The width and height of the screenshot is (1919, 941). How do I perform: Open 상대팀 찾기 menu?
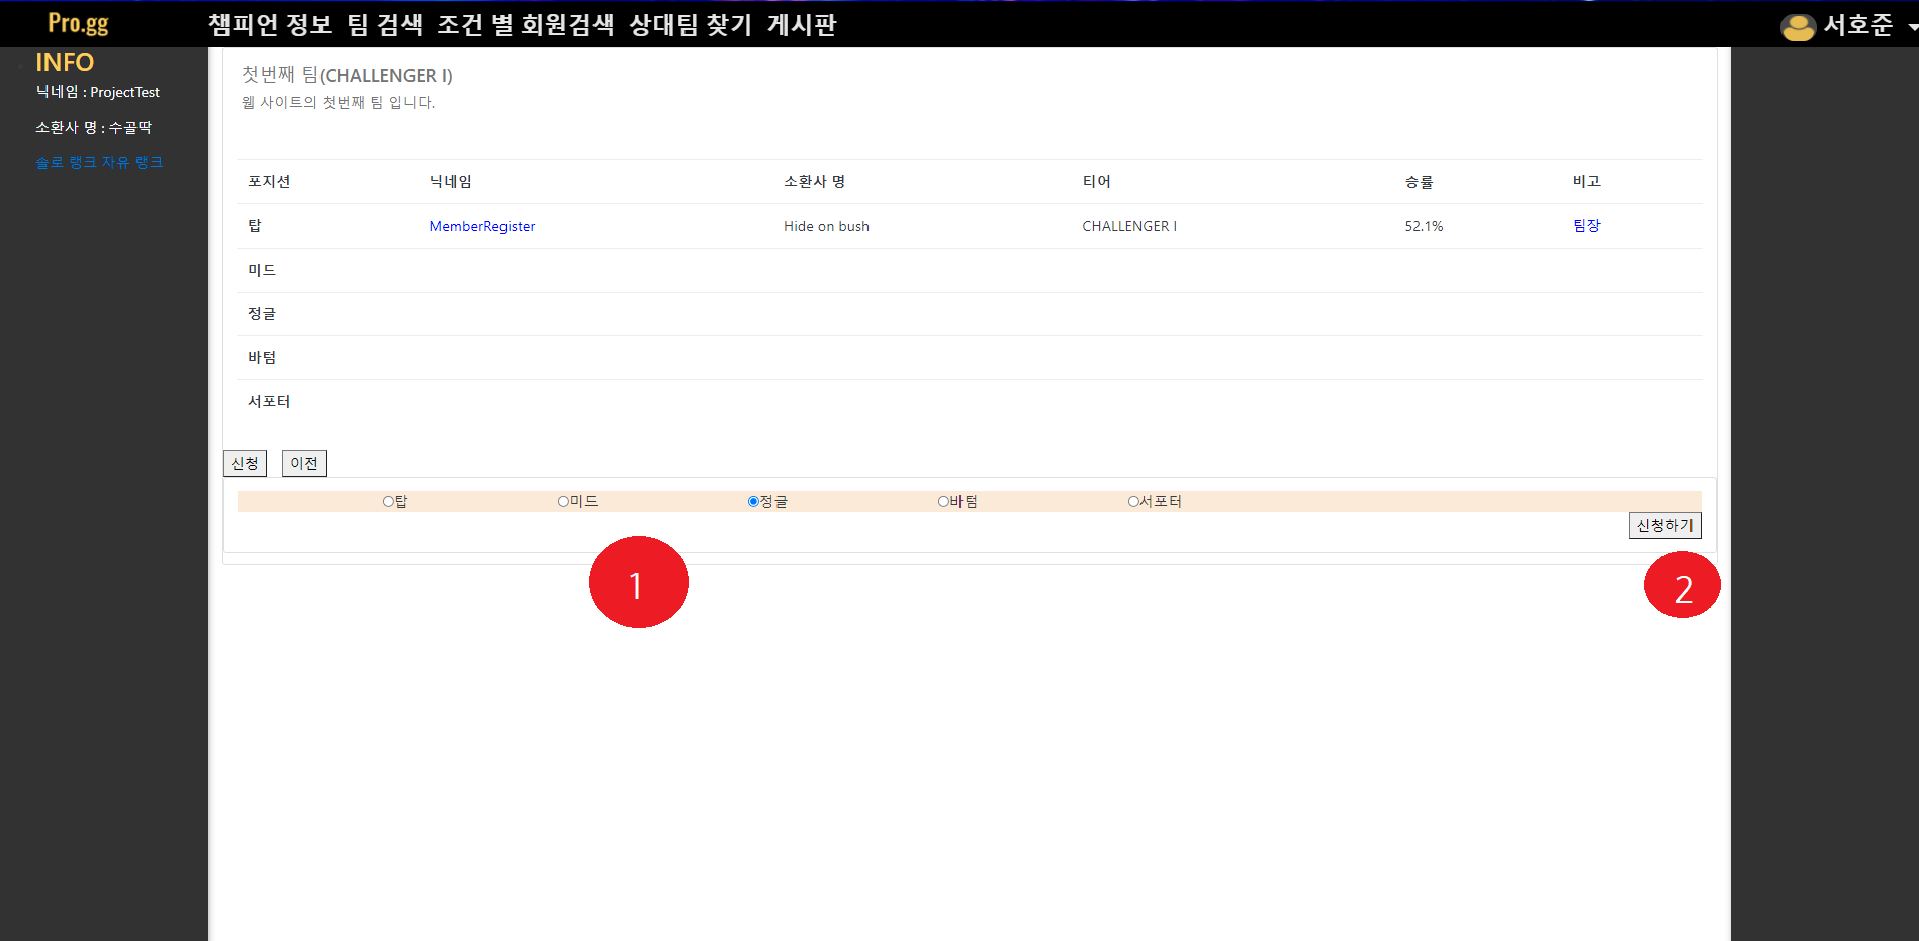(690, 25)
